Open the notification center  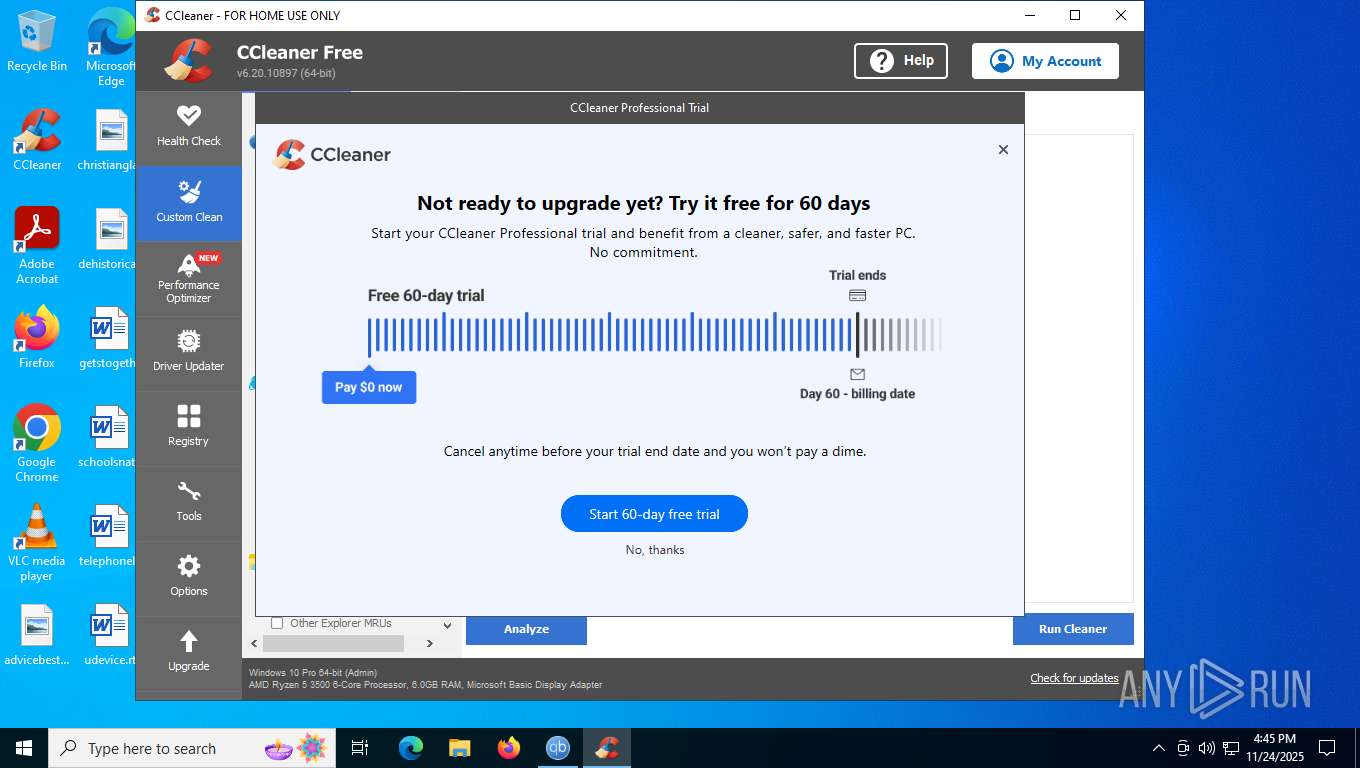(x=1327, y=748)
